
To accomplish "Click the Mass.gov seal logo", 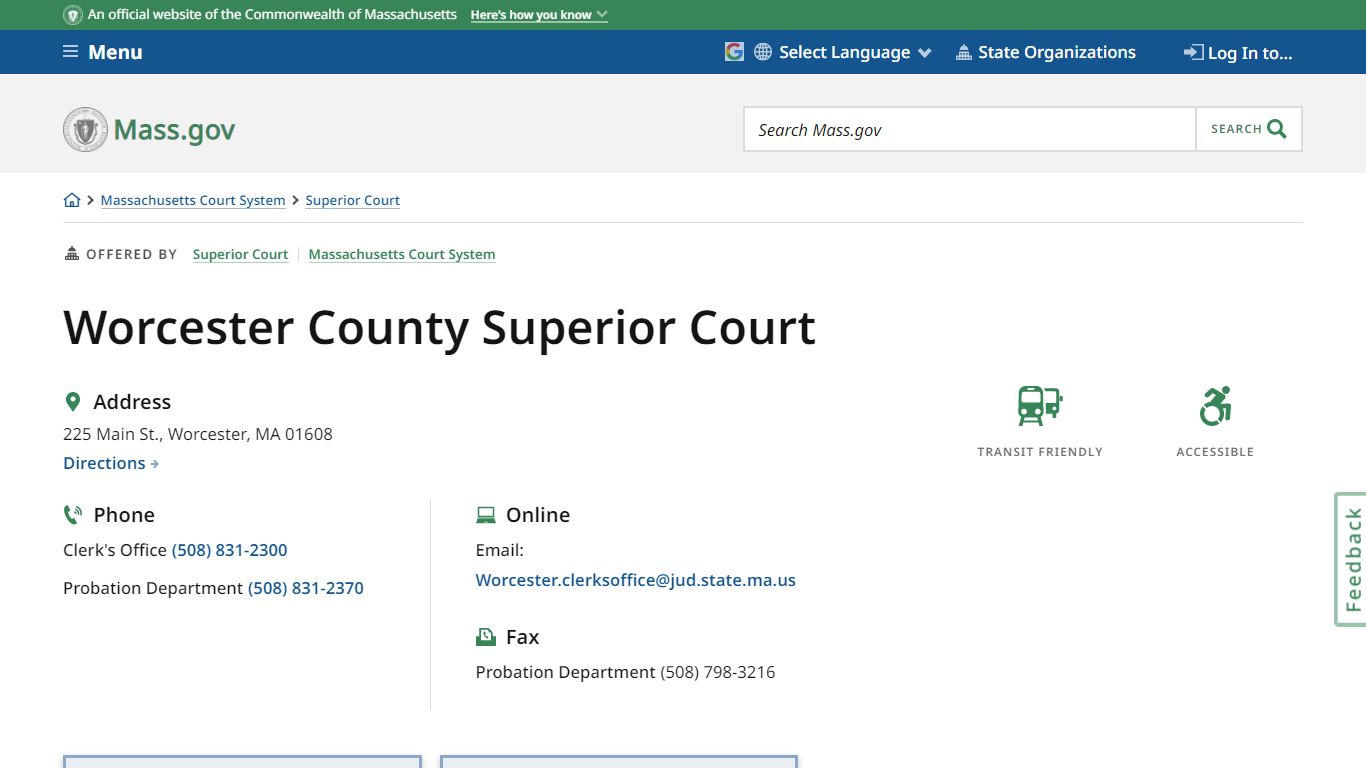I will point(85,130).
